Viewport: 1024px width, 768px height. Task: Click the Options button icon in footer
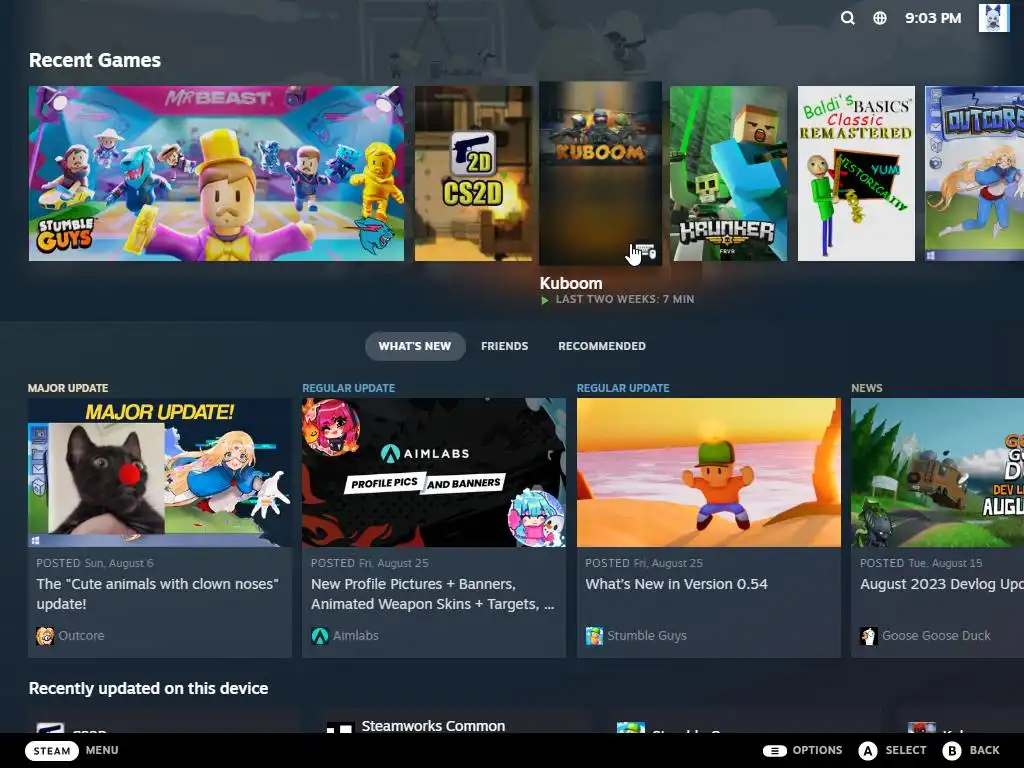click(x=774, y=750)
